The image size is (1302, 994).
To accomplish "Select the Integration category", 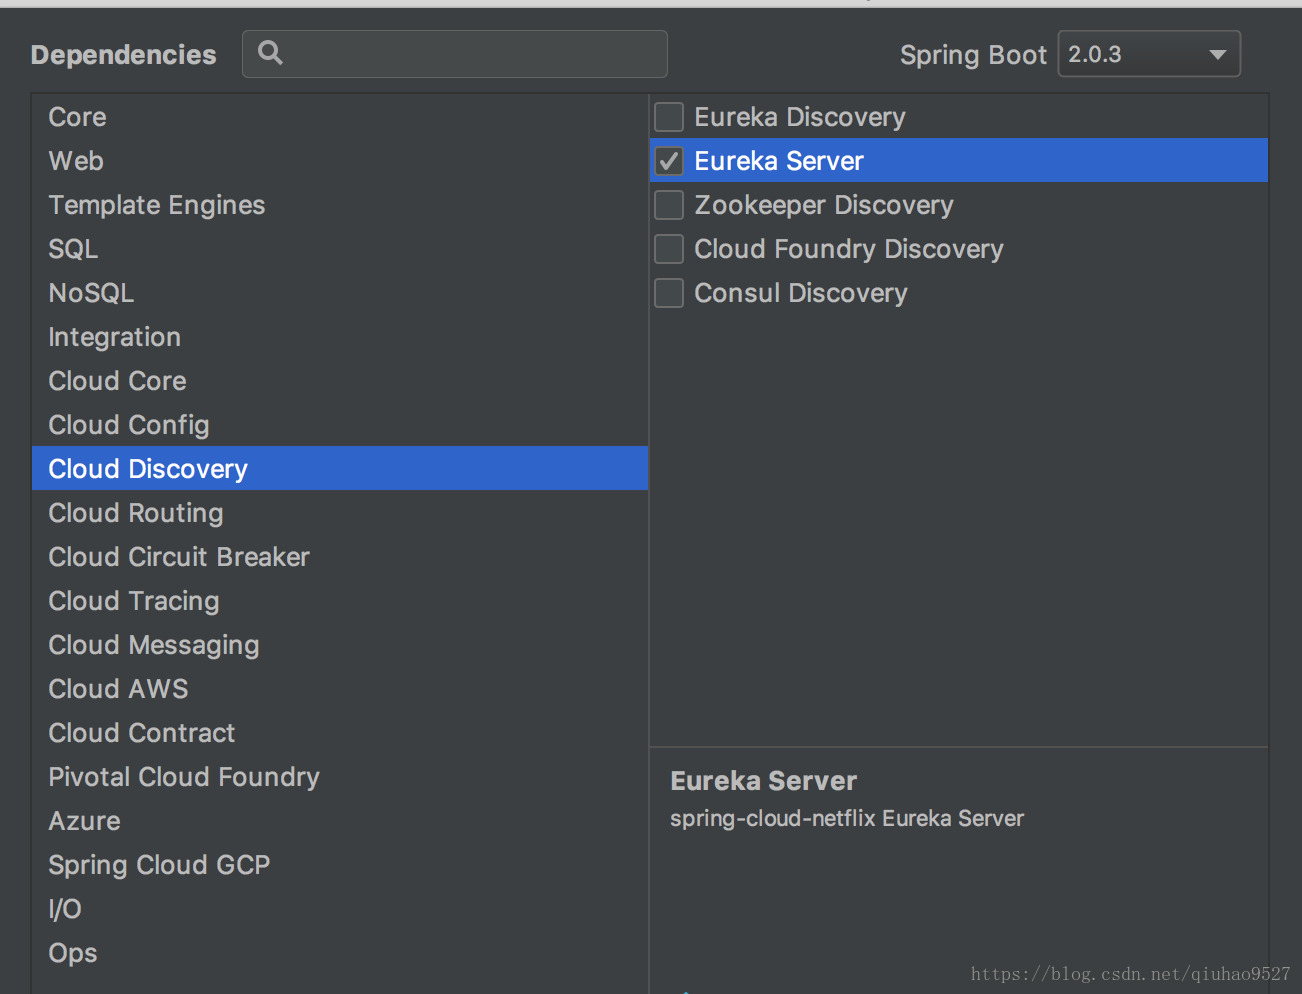I will point(340,337).
